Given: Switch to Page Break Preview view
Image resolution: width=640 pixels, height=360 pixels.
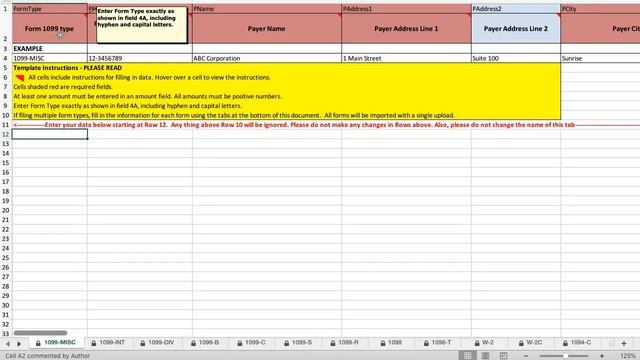Looking at the screenshot, I should [x=503, y=356].
